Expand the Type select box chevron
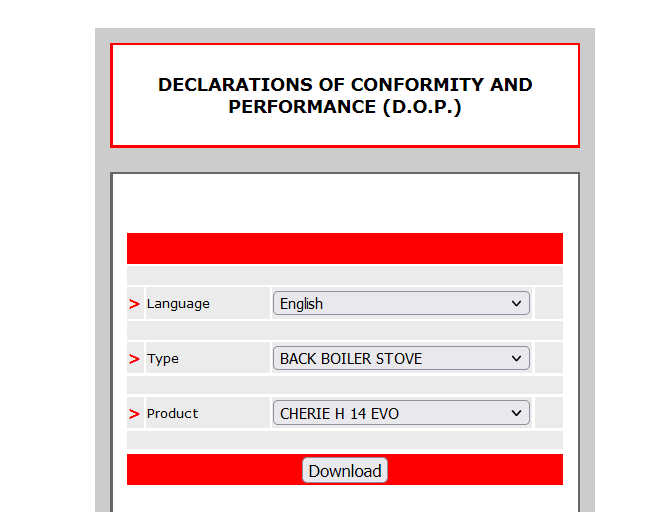Image resolution: width=653 pixels, height=512 pixels. tap(516, 359)
